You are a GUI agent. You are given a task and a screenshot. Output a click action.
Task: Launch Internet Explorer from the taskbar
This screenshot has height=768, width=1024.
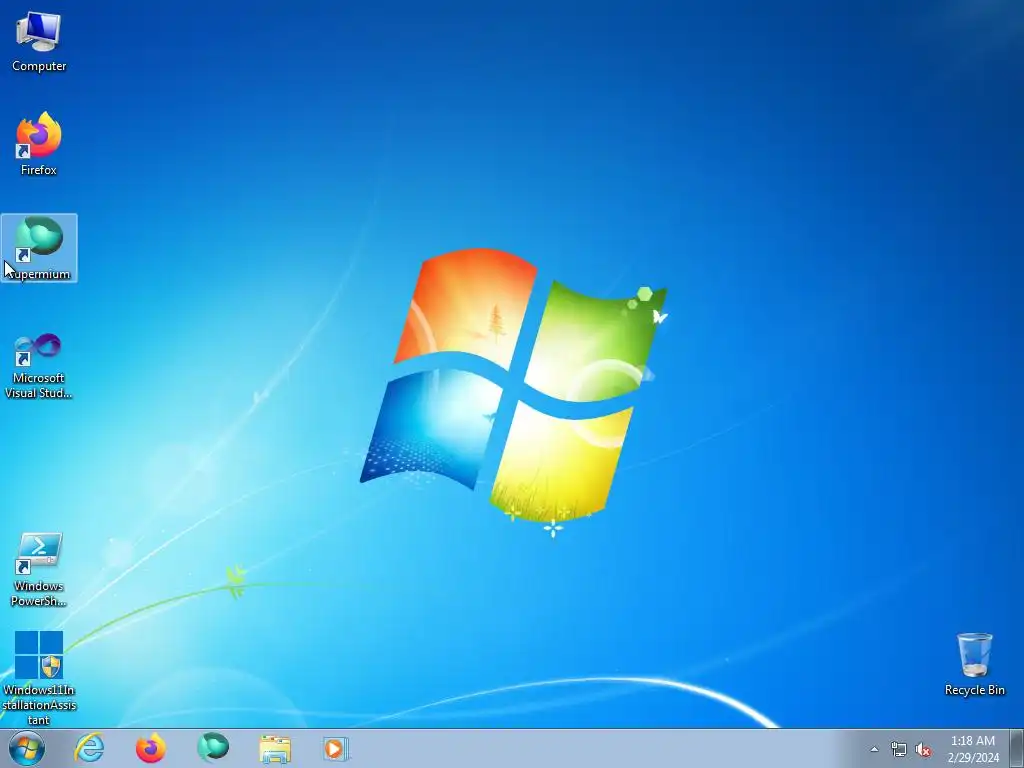(89, 748)
